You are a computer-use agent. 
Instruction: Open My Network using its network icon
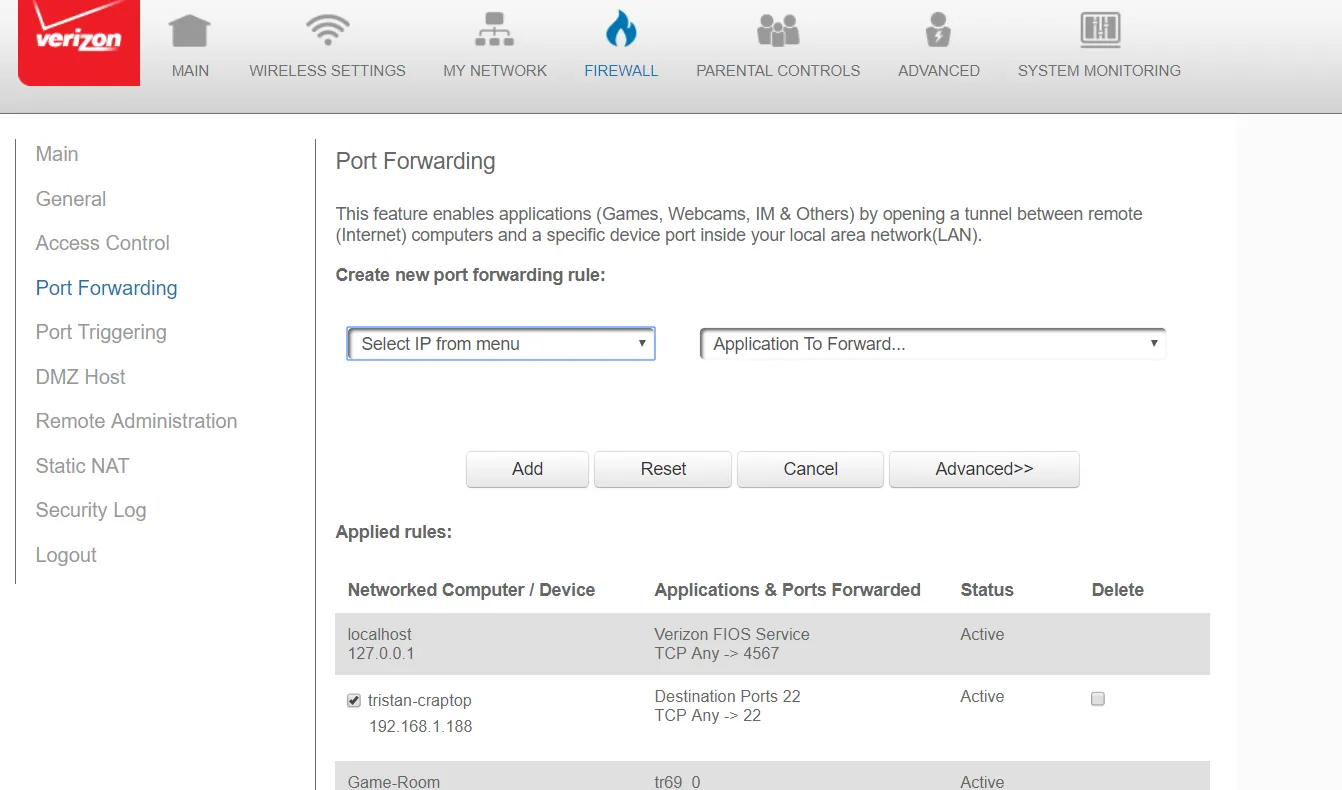pyautogui.click(x=495, y=30)
